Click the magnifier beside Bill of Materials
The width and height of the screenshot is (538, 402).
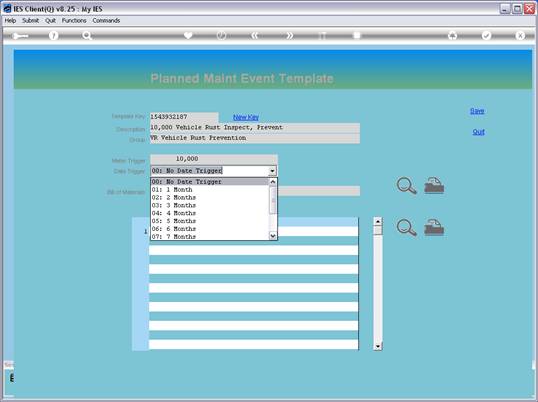click(x=406, y=186)
